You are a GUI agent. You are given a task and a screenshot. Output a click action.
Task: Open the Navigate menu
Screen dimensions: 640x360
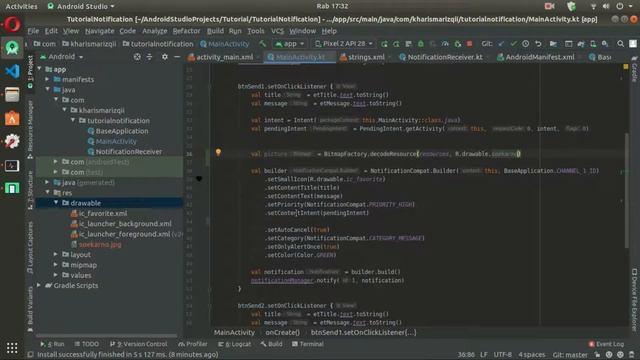[x=100, y=31]
